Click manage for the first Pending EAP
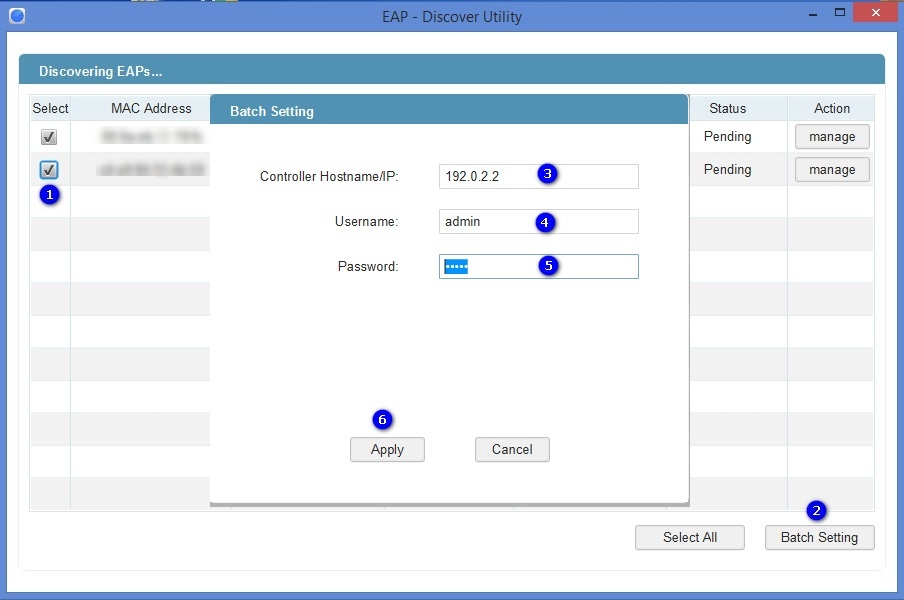The width and height of the screenshot is (904, 600). (832, 136)
